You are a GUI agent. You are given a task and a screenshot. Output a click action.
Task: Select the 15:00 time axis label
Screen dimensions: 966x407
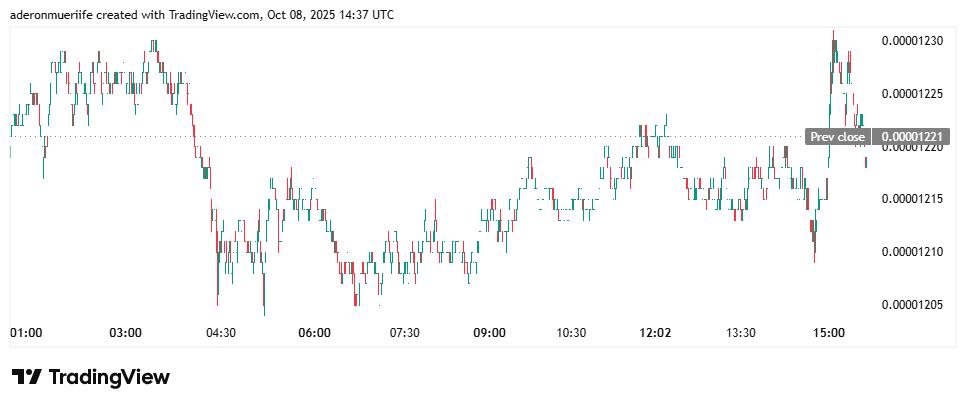[829, 333]
